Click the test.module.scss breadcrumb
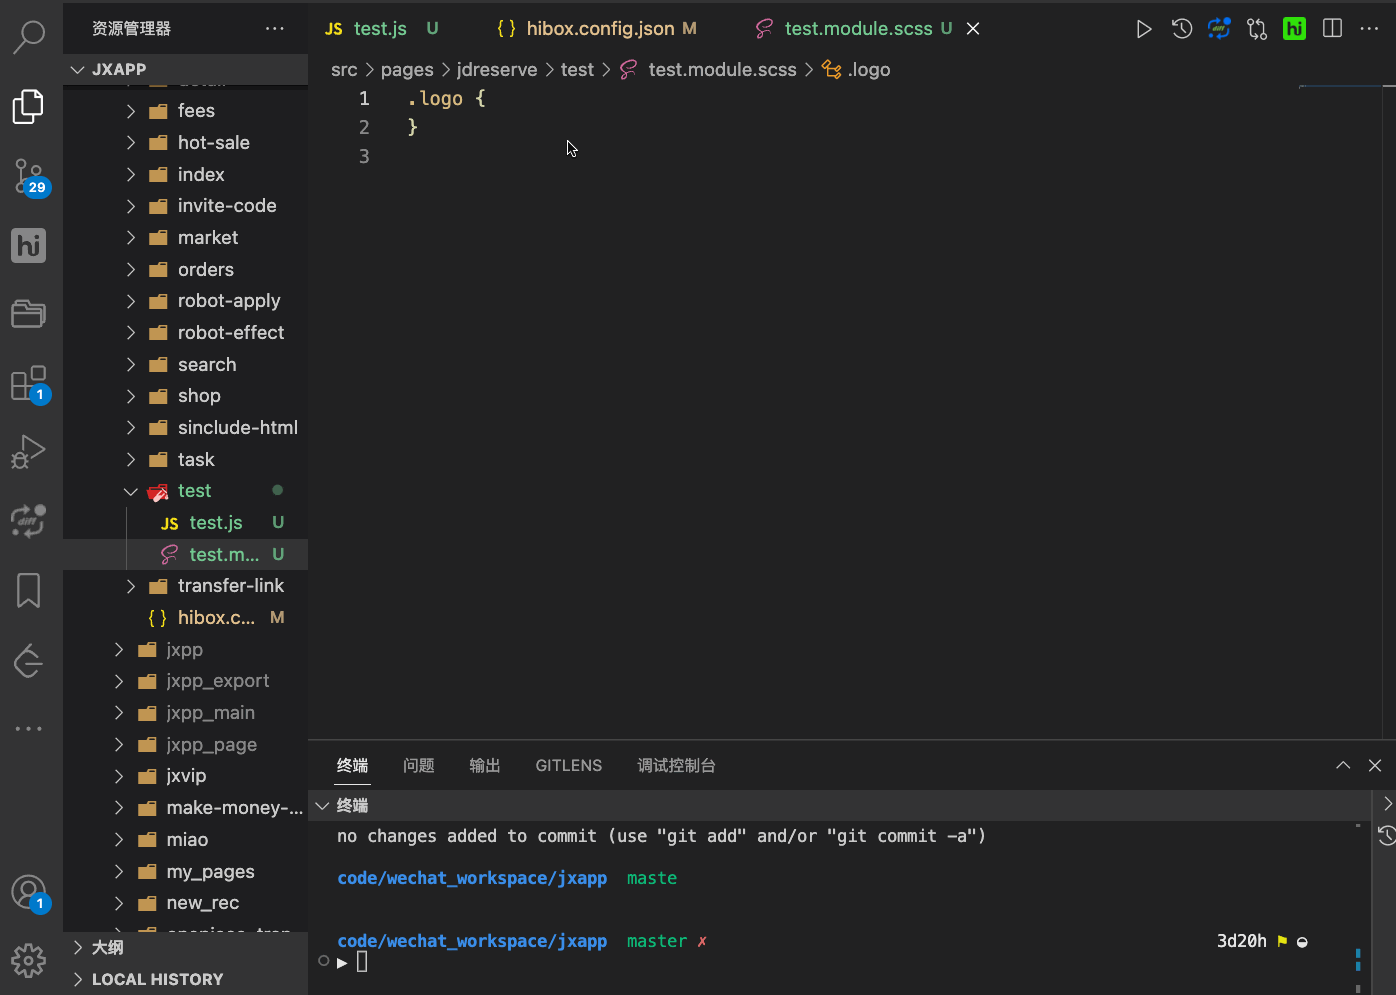The image size is (1396, 995). coord(709,70)
